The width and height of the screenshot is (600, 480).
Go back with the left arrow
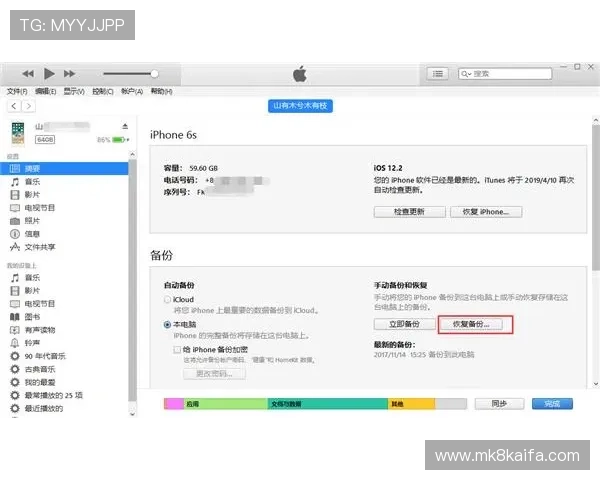pos(14,106)
